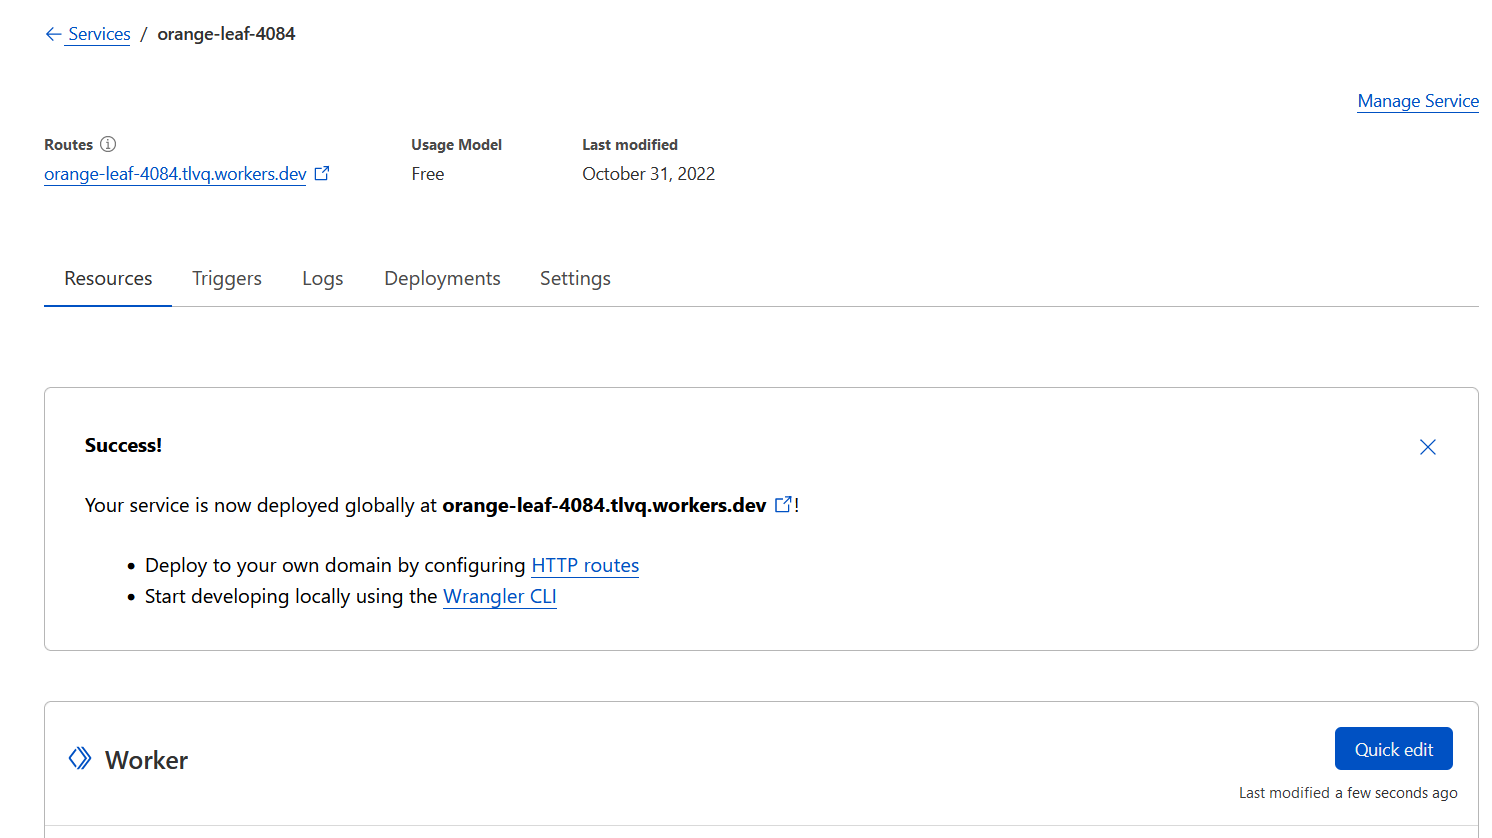The height and width of the screenshot is (838, 1492).
Task: Select the Resources tab
Action: click(x=107, y=278)
